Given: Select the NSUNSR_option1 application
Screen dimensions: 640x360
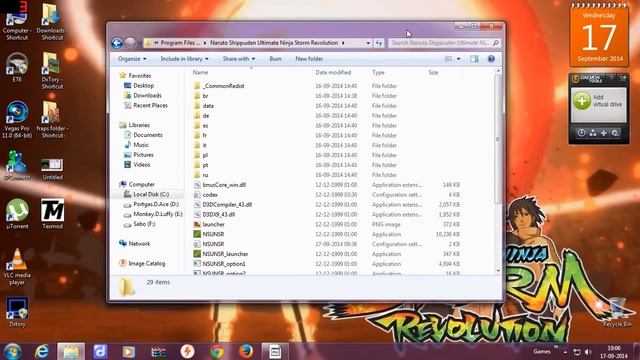Looking at the screenshot, I should coord(224,264).
